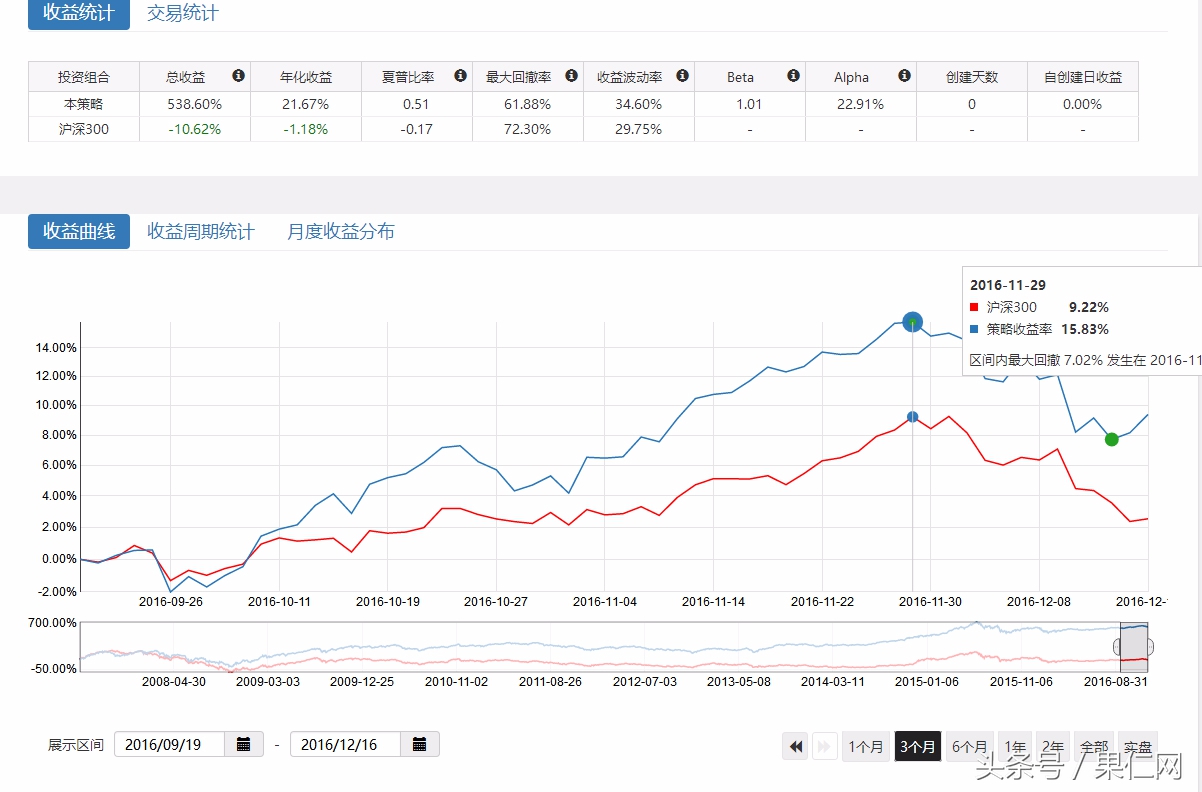Click the 实盘 button
Image resolution: width=1202 pixels, height=792 pixels.
pos(1138,746)
